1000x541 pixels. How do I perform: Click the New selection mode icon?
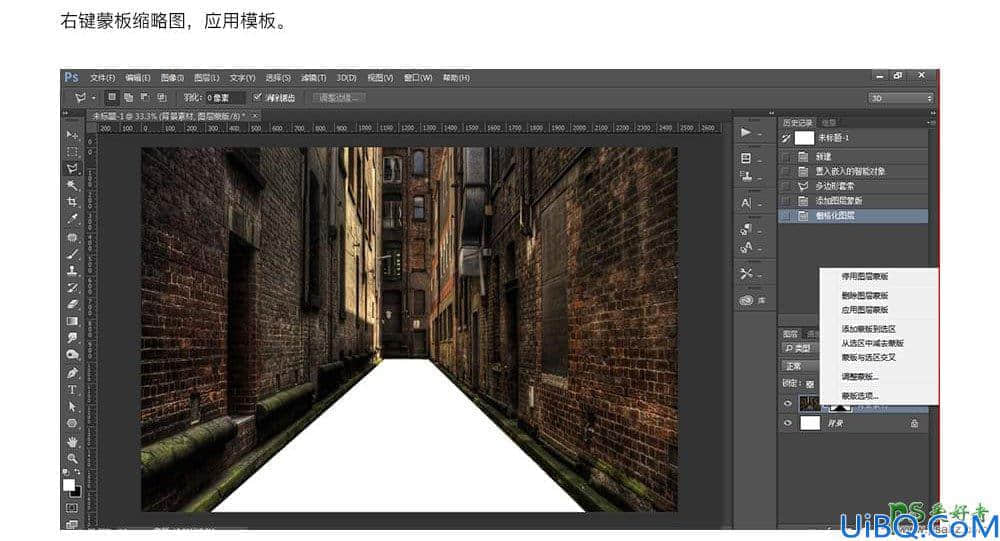112,98
